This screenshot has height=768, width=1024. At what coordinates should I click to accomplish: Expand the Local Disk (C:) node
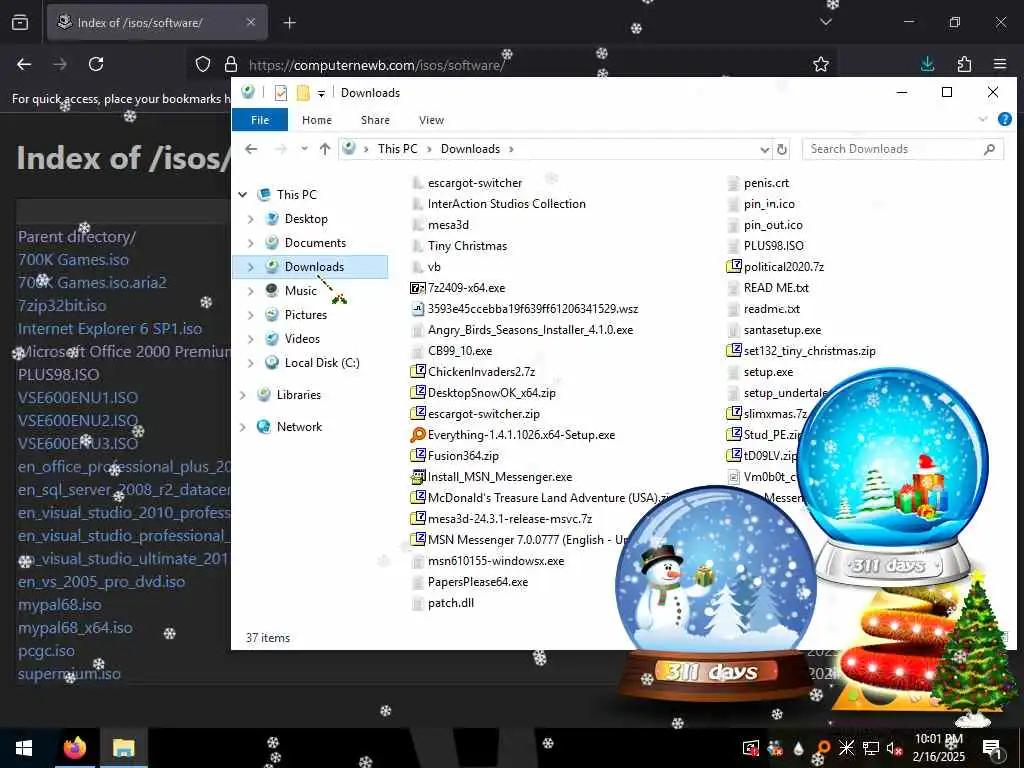point(251,363)
